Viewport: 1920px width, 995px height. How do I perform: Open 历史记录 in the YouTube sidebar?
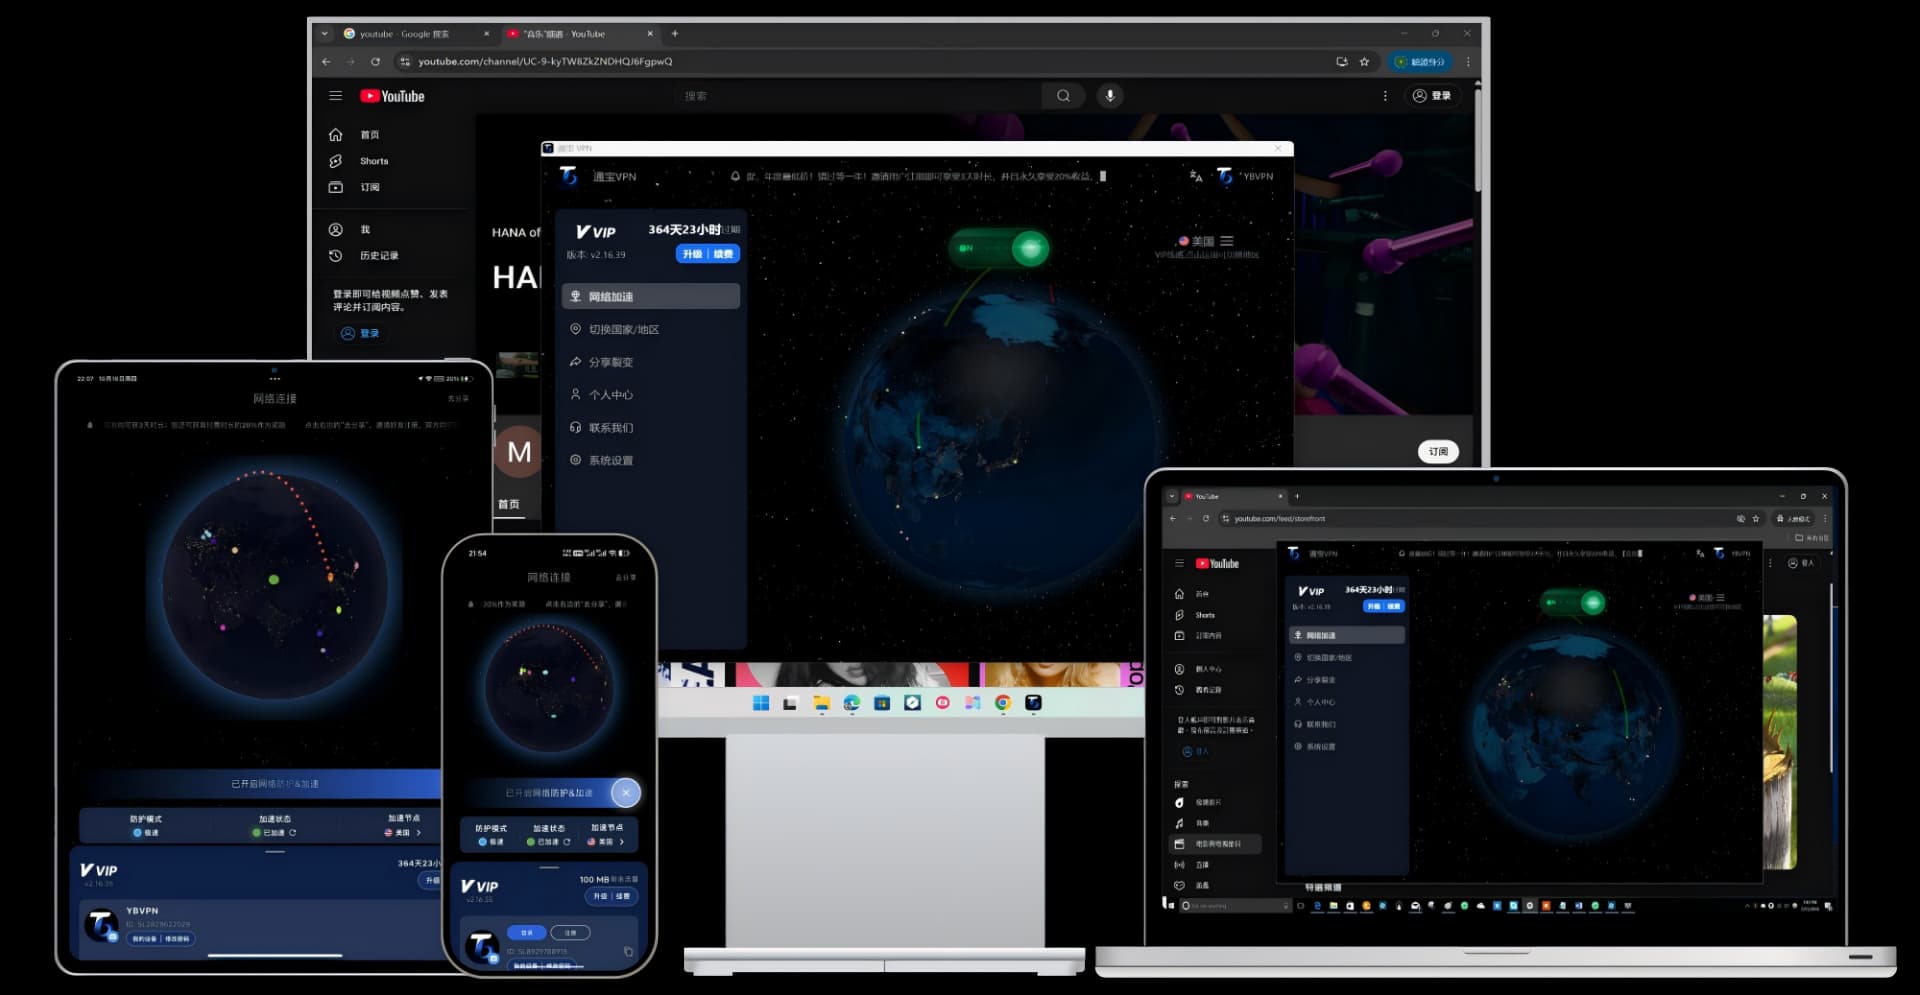pyautogui.click(x=382, y=256)
